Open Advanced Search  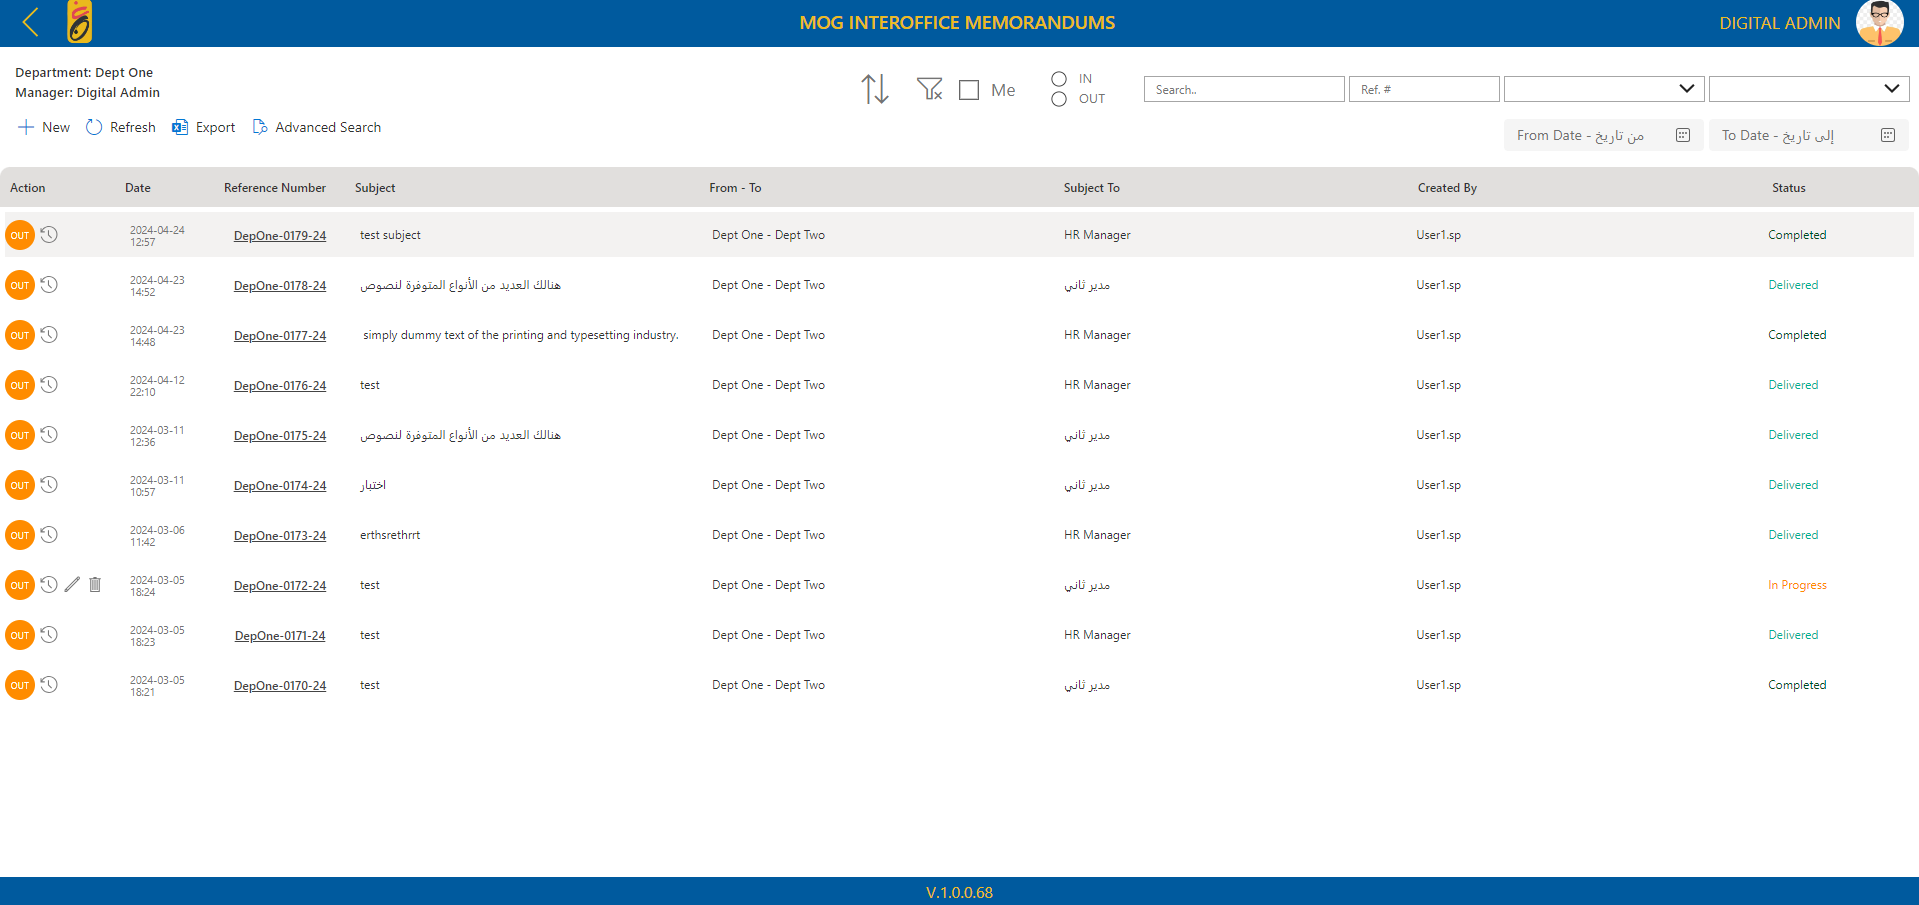click(316, 127)
